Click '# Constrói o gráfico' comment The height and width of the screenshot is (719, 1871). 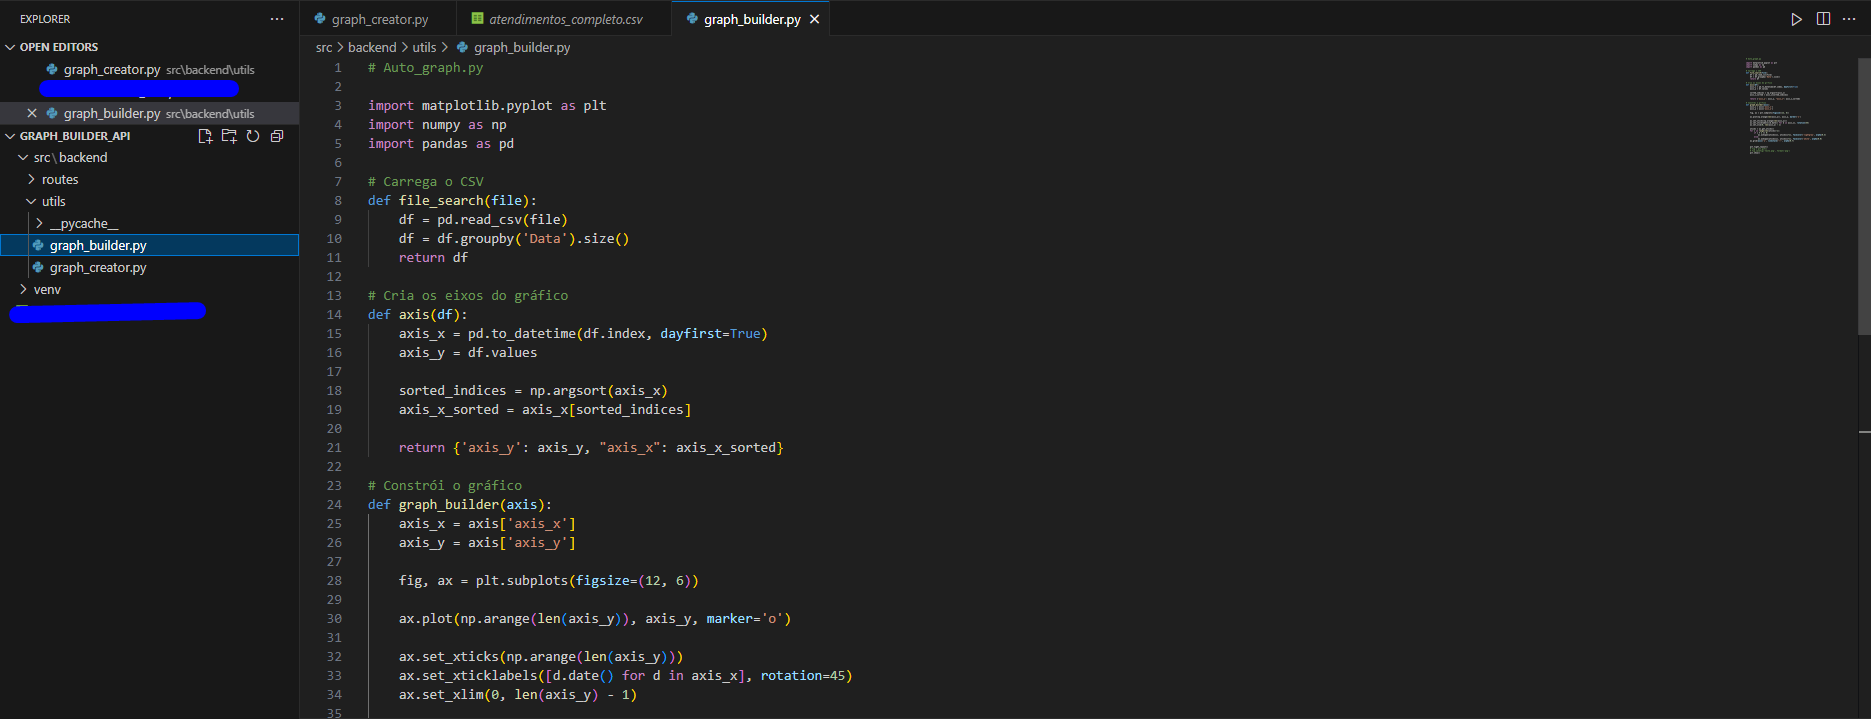click(x=445, y=485)
